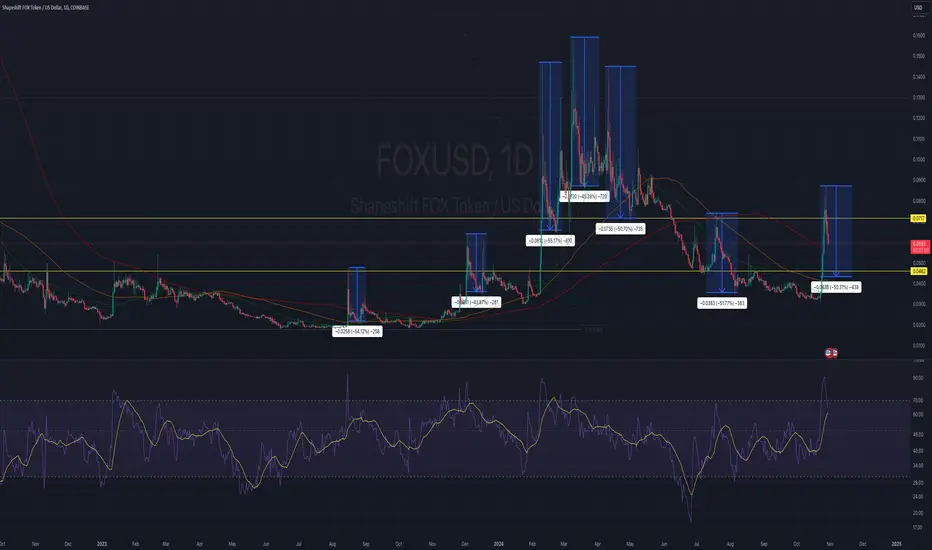Click the measurement label showing −51.77% −383
932x550 pixels.
click(722, 303)
